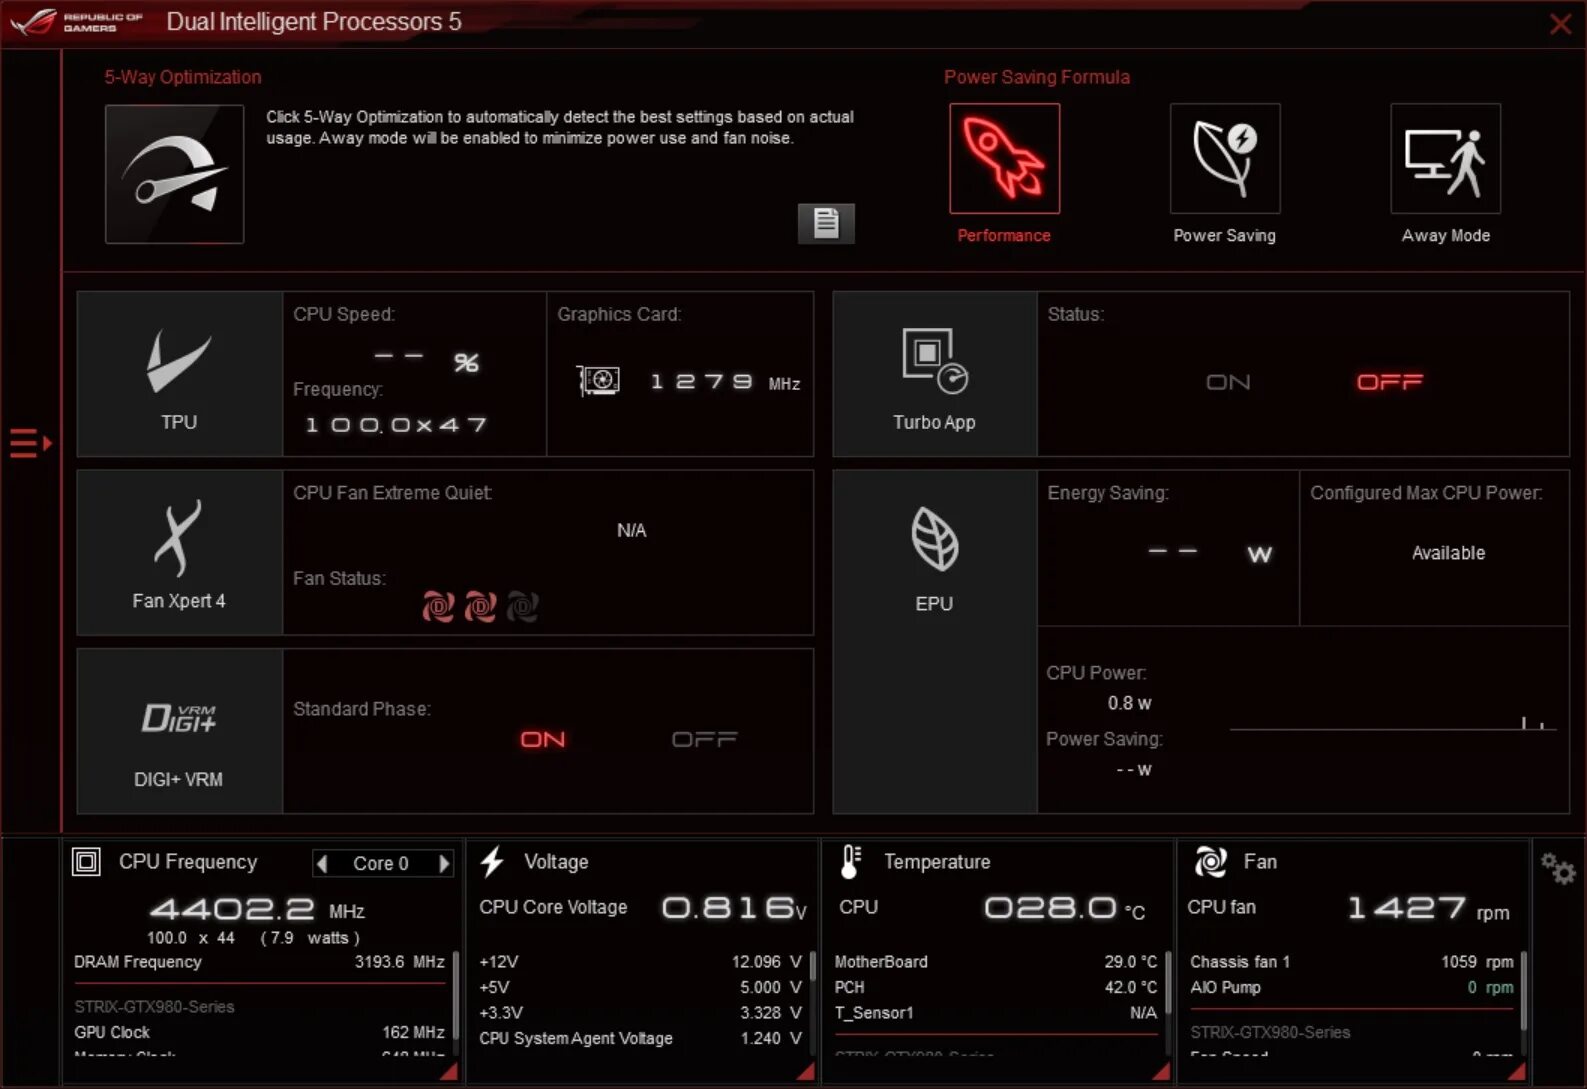1587x1089 pixels.
Task: Expand the Voltage panel corner arrow
Action: [x=806, y=1072]
